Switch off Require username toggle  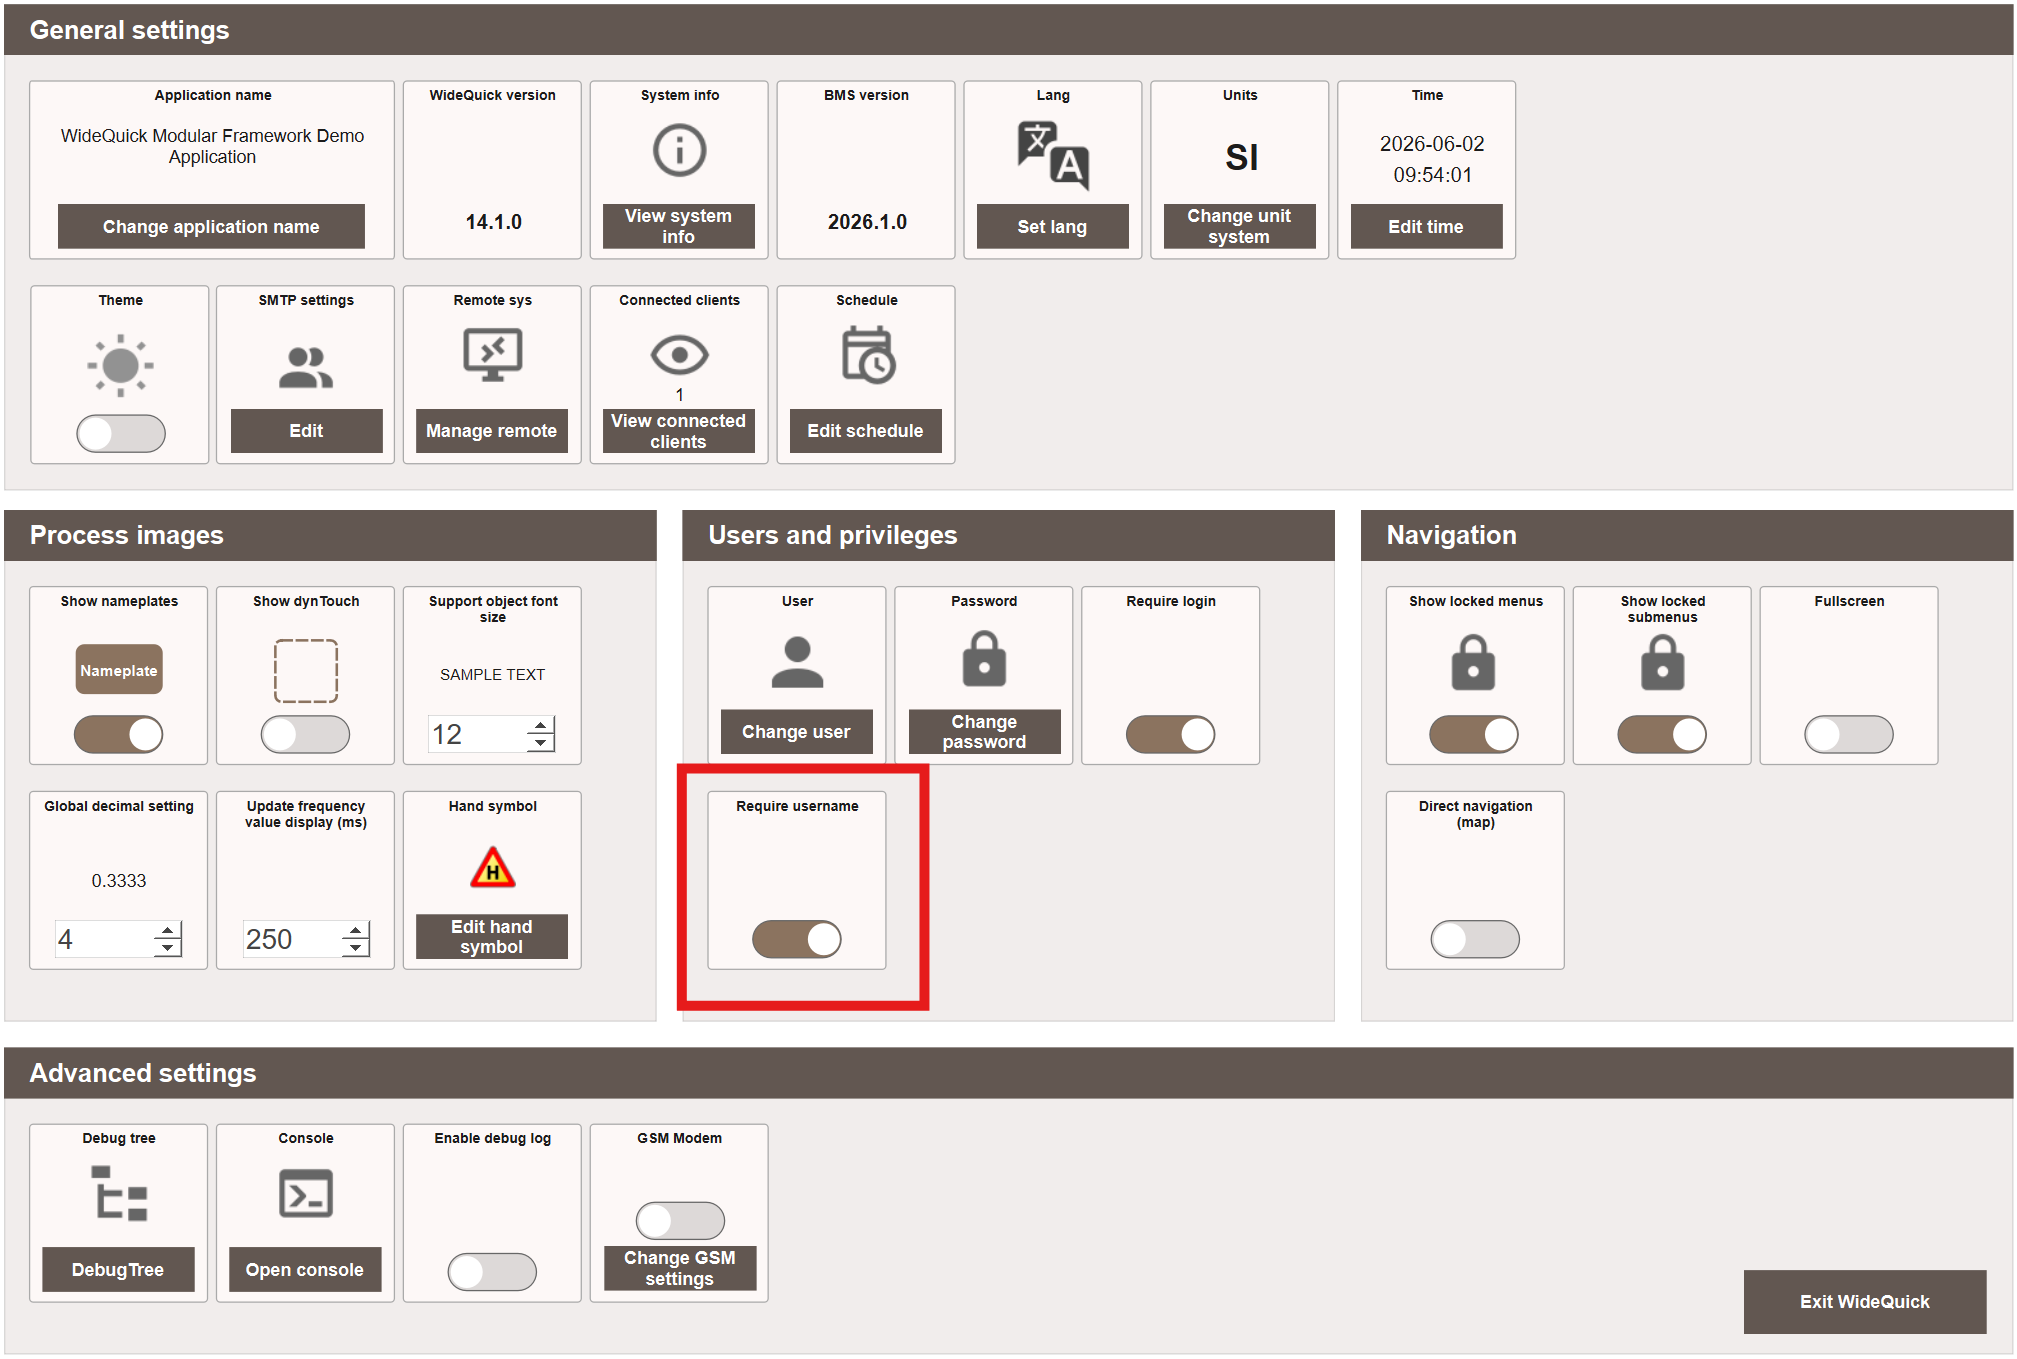click(x=797, y=939)
